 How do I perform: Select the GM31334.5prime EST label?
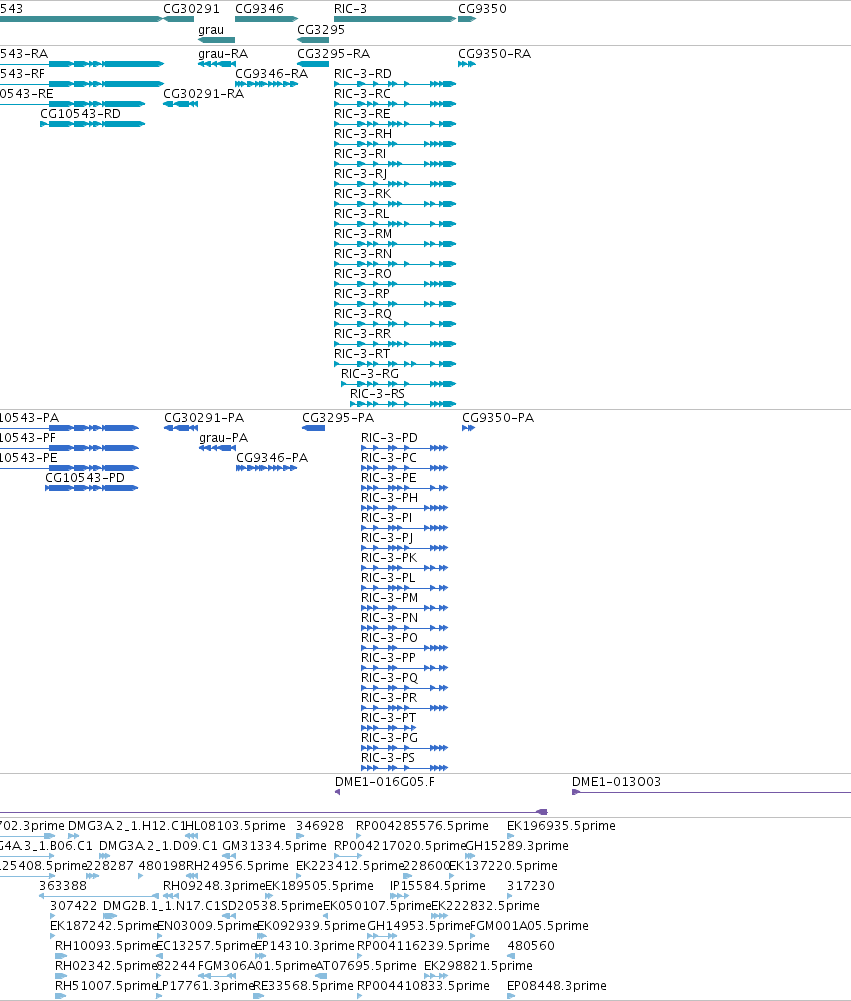click(274, 846)
